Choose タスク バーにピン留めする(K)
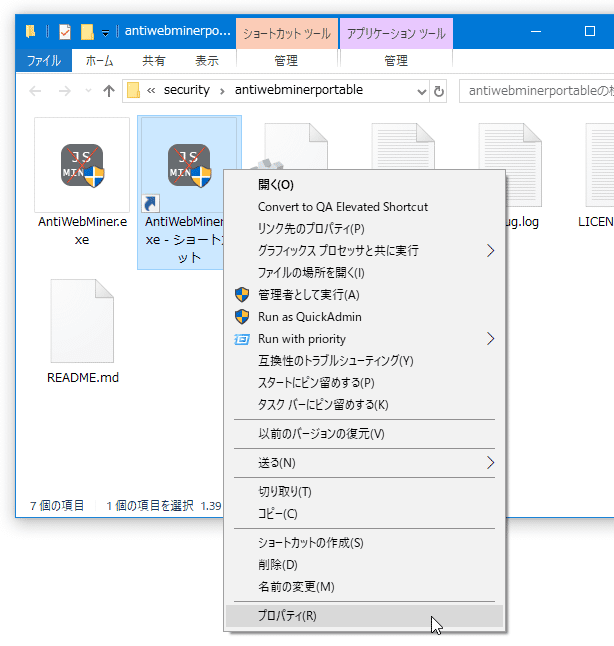 [x=364, y=405]
